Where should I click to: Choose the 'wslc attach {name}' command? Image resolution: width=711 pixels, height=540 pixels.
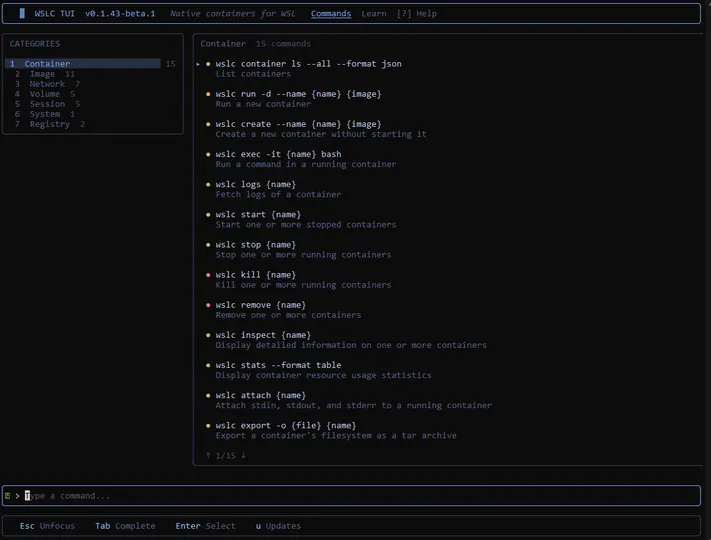coord(261,395)
